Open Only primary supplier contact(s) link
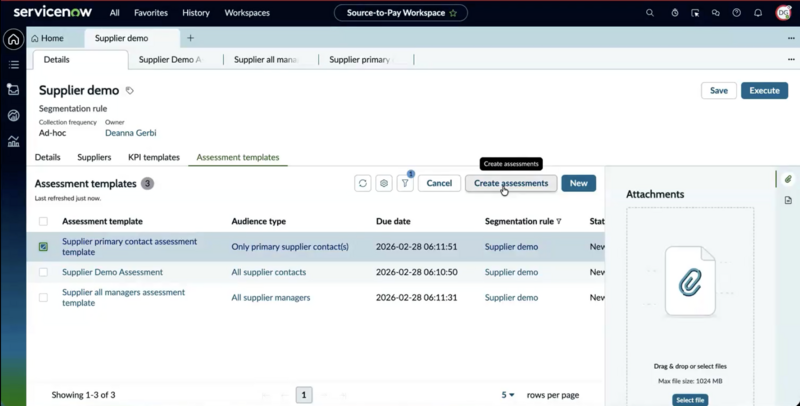Image resolution: width=800 pixels, height=406 pixels. (290, 246)
